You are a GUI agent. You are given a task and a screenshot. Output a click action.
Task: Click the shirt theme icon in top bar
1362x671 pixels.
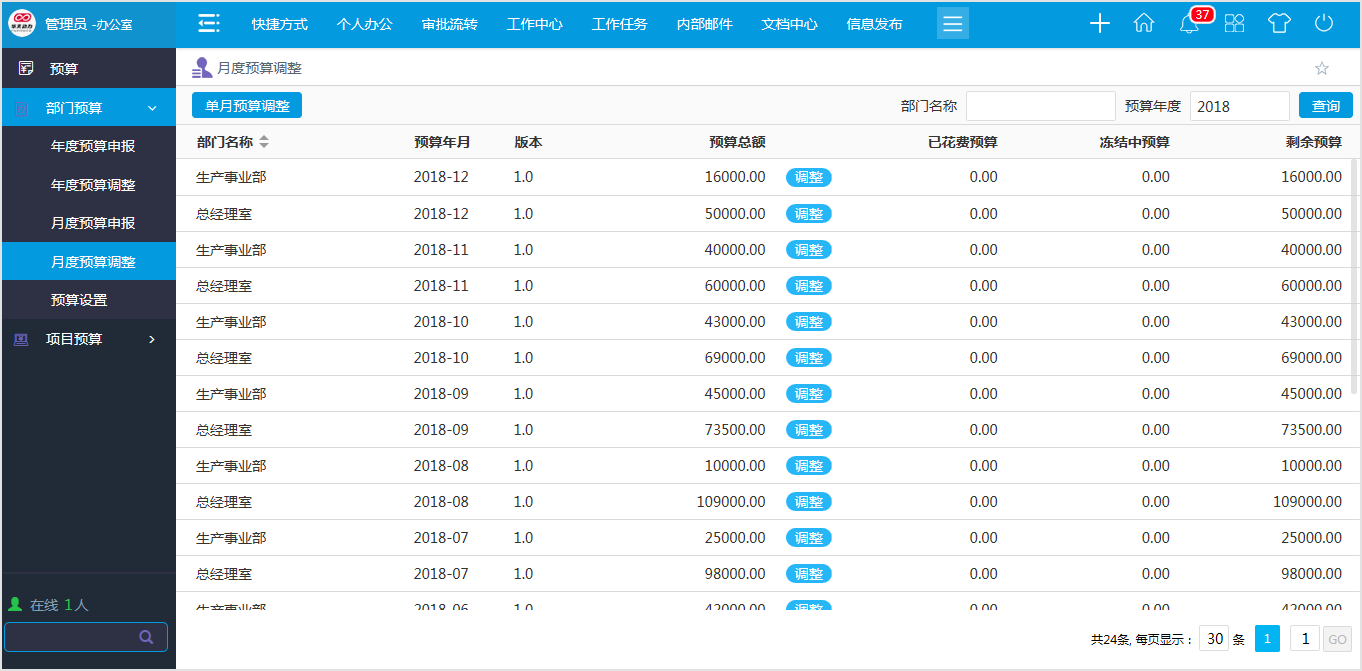pyautogui.click(x=1279, y=22)
